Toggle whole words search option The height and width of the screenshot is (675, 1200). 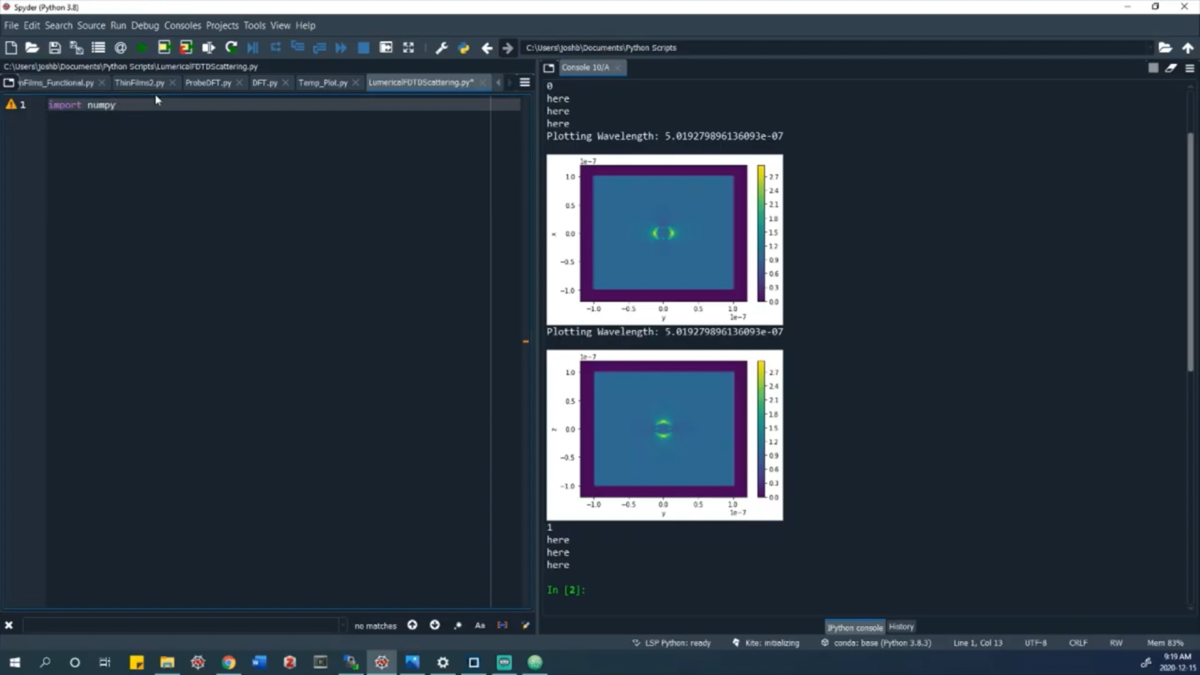pos(503,626)
